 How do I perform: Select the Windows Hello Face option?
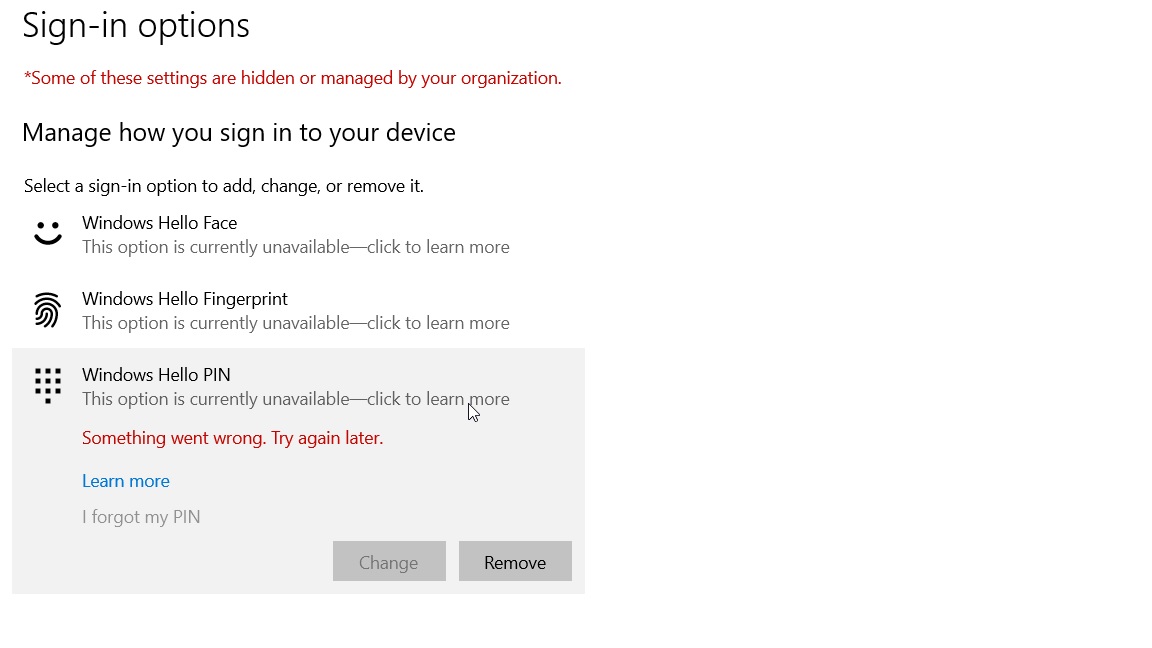pyautogui.click(x=298, y=234)
